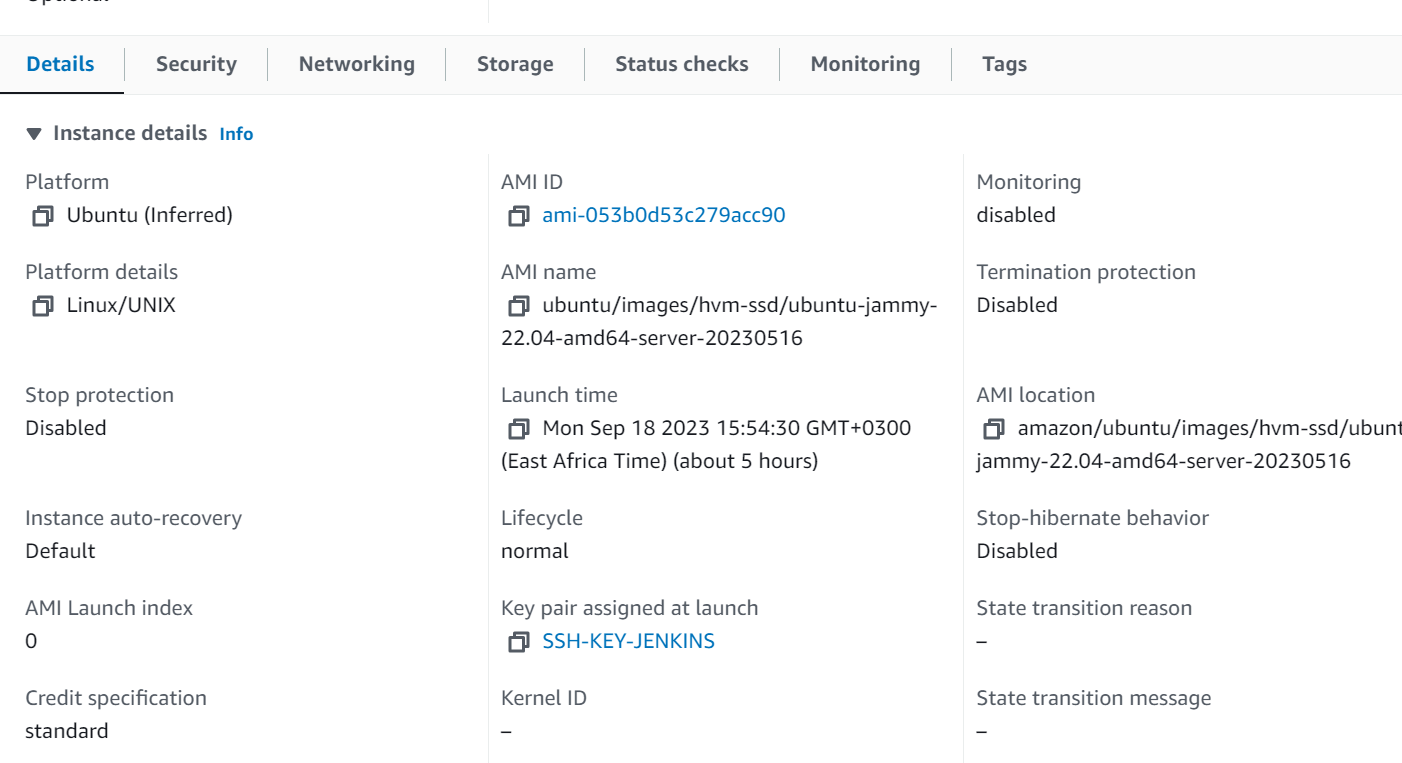The height and width of the screenshot is (763, 1402).
Task: Copy the Linux/UNIX platform details
Action: pyautogui.click(x=42, y=306)
